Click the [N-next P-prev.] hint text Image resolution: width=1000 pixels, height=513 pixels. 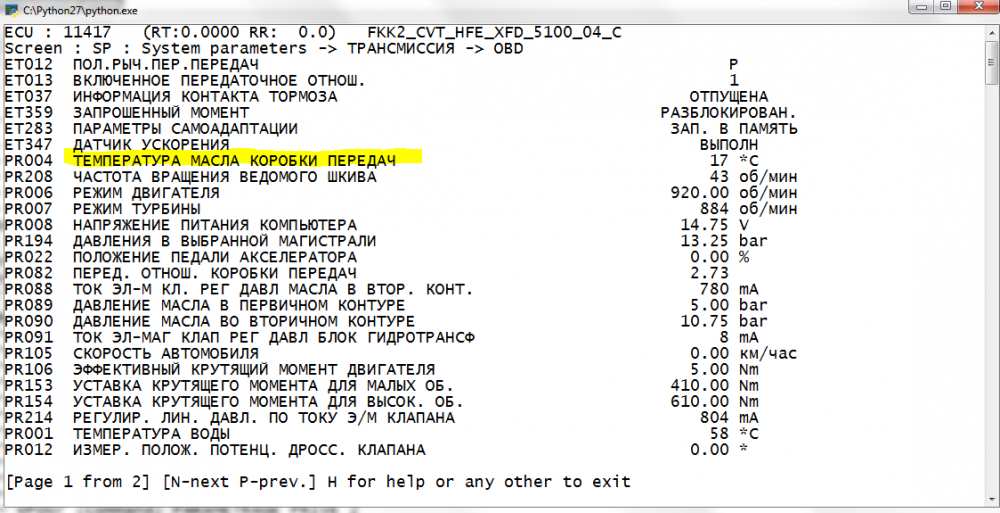[x=239, y=481]
